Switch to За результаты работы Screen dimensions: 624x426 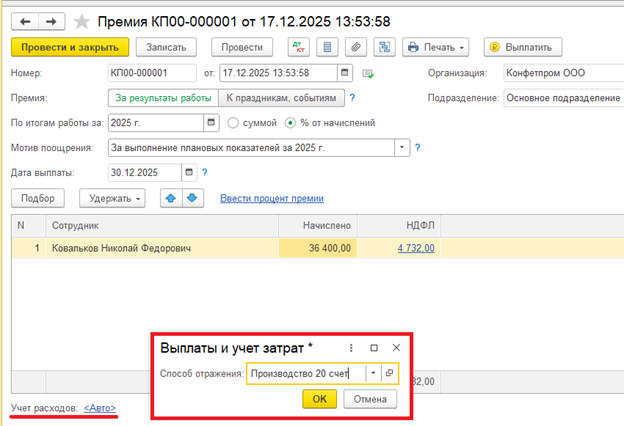click(x=163, y=98)
